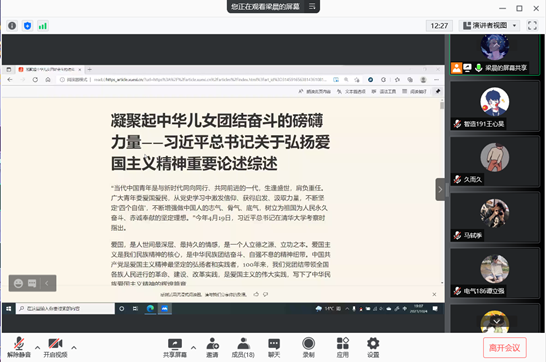Enter full screen mode
This screenshot has height=362, width=546.
[x=532, y=25]
